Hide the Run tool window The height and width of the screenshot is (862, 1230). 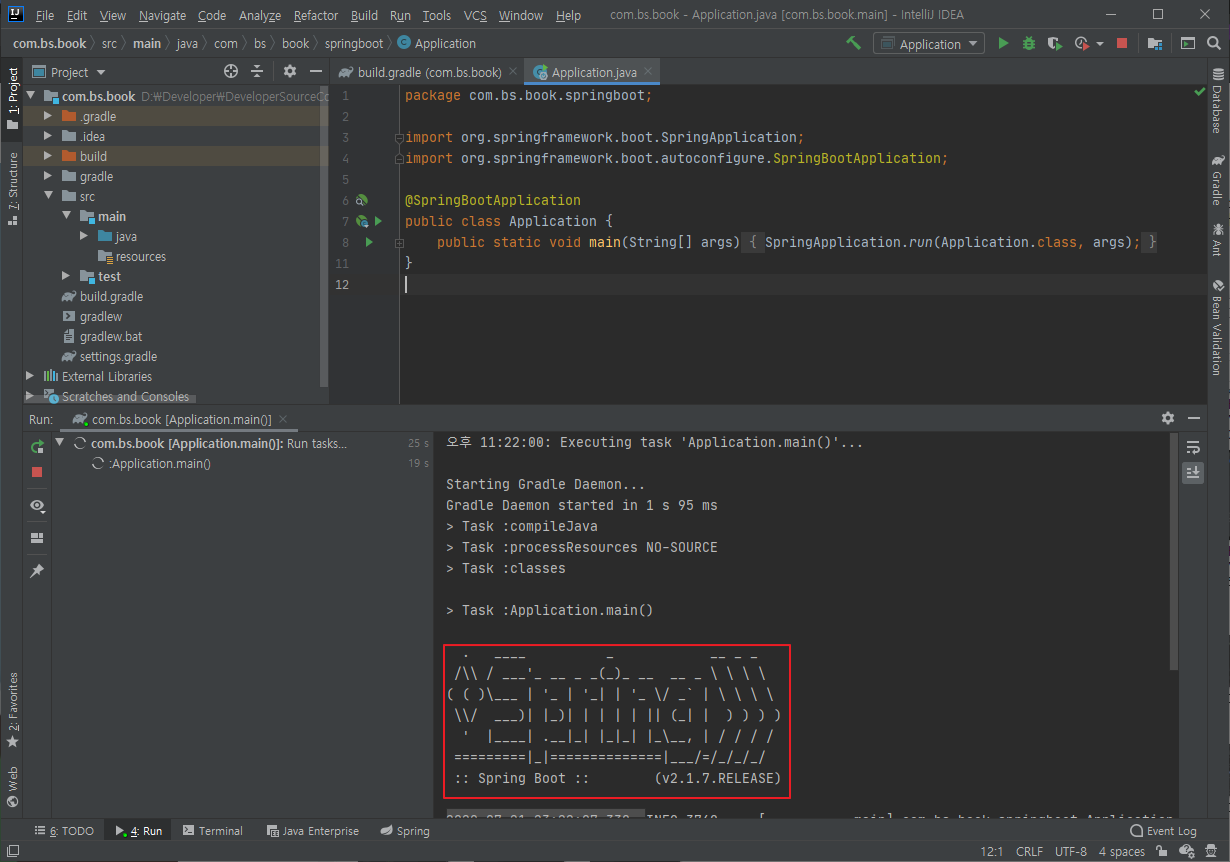point(1194,418)
